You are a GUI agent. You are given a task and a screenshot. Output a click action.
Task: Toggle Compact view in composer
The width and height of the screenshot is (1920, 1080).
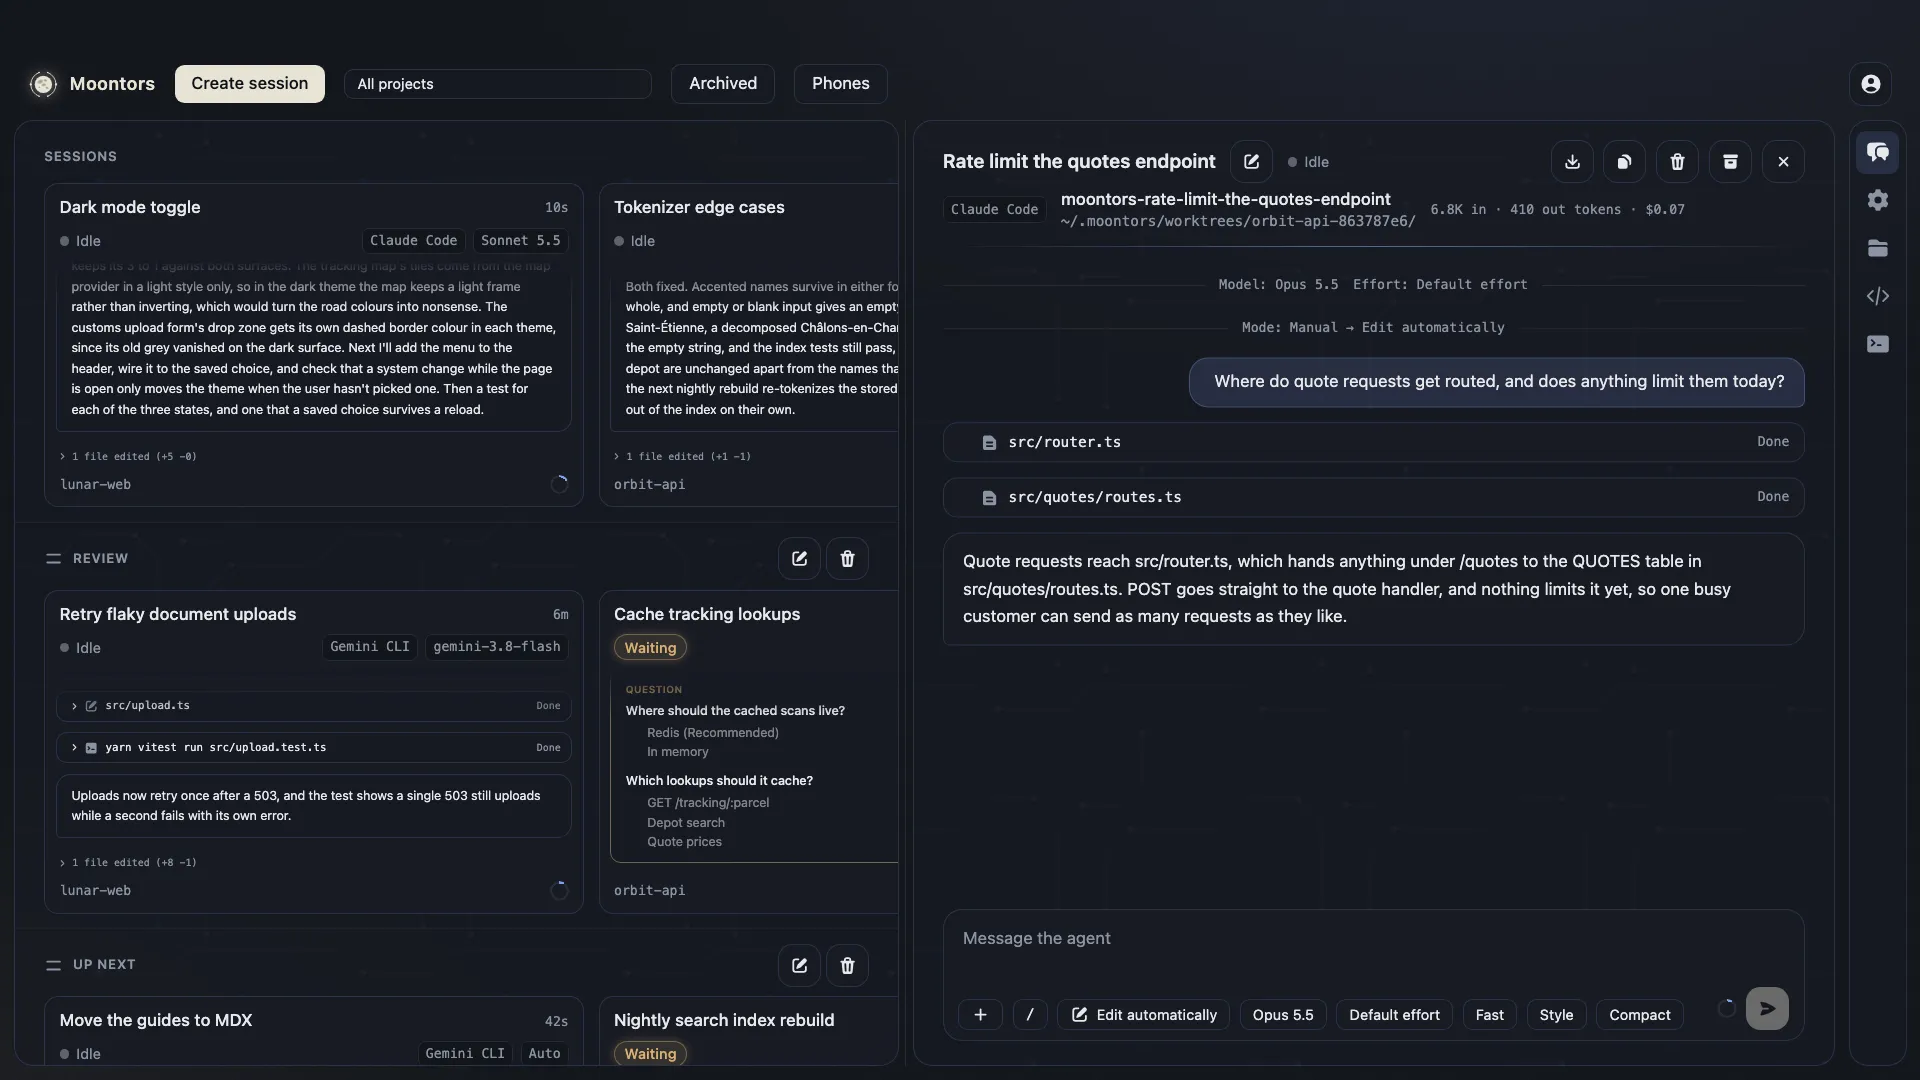[x=1639, y=1015]
